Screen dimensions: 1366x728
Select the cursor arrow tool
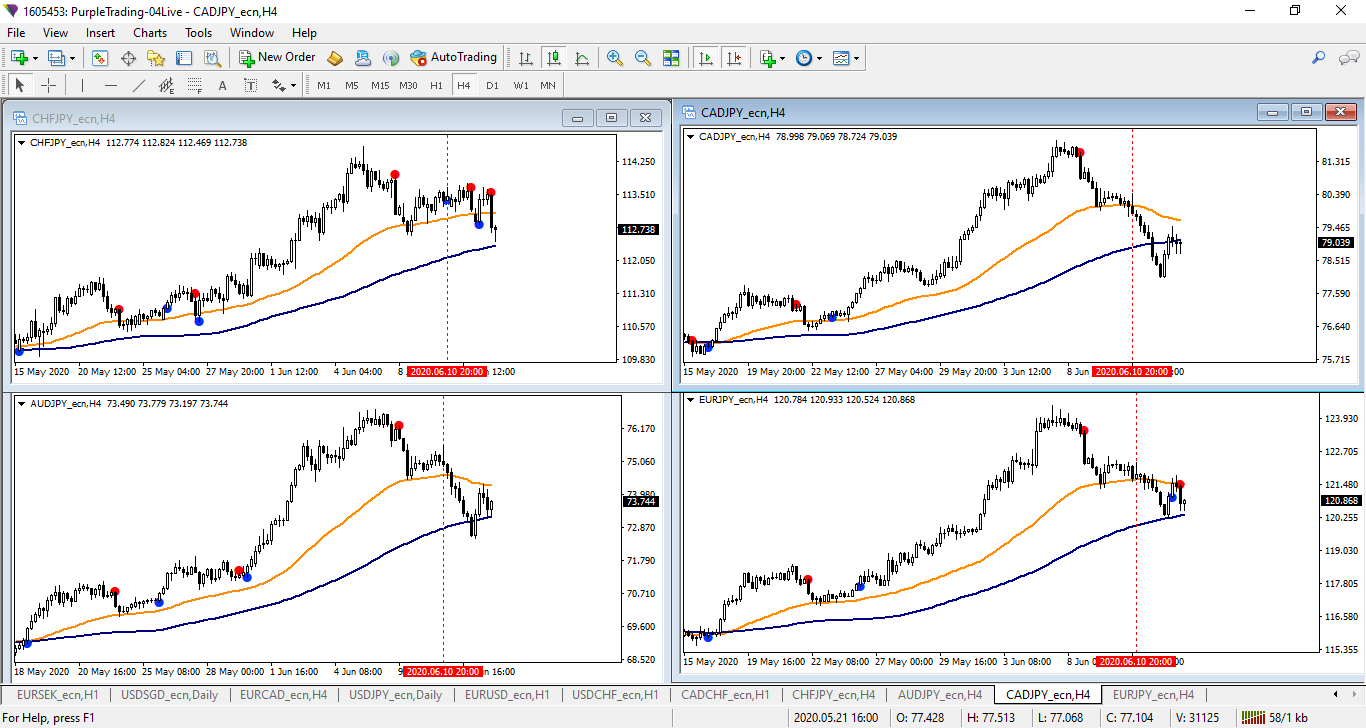point(19,85)
